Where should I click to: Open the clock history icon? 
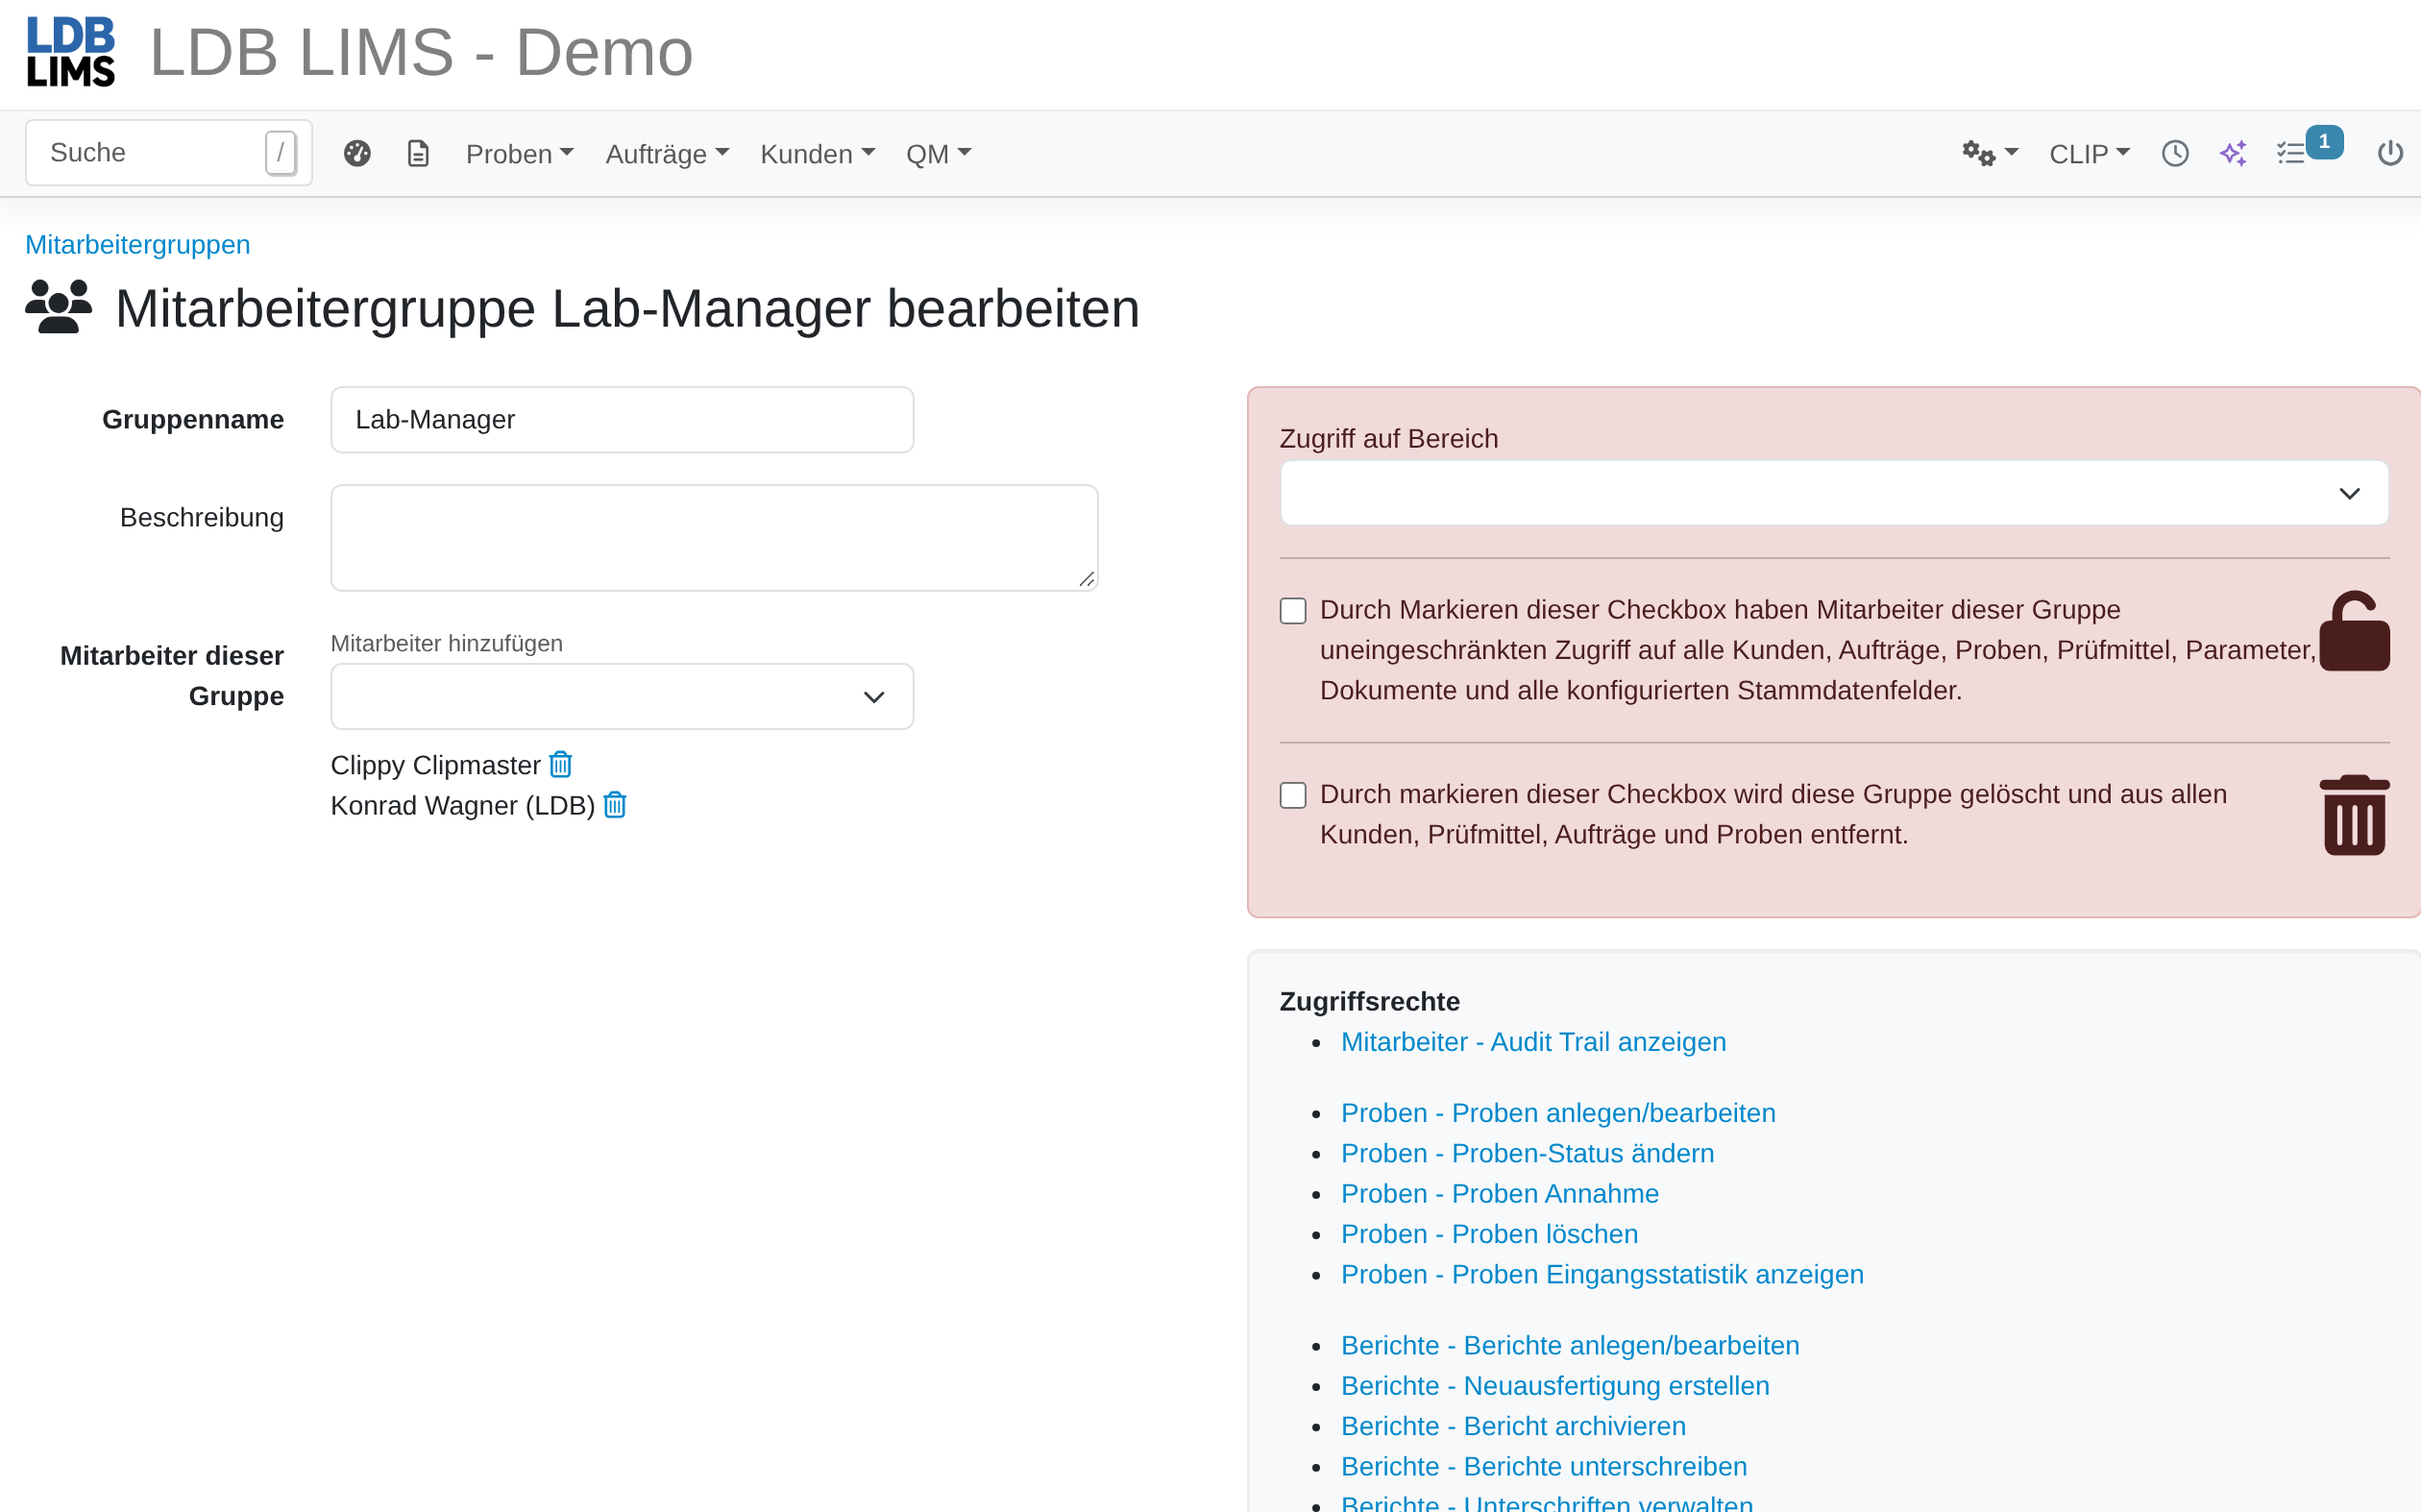click(2174, 153)
